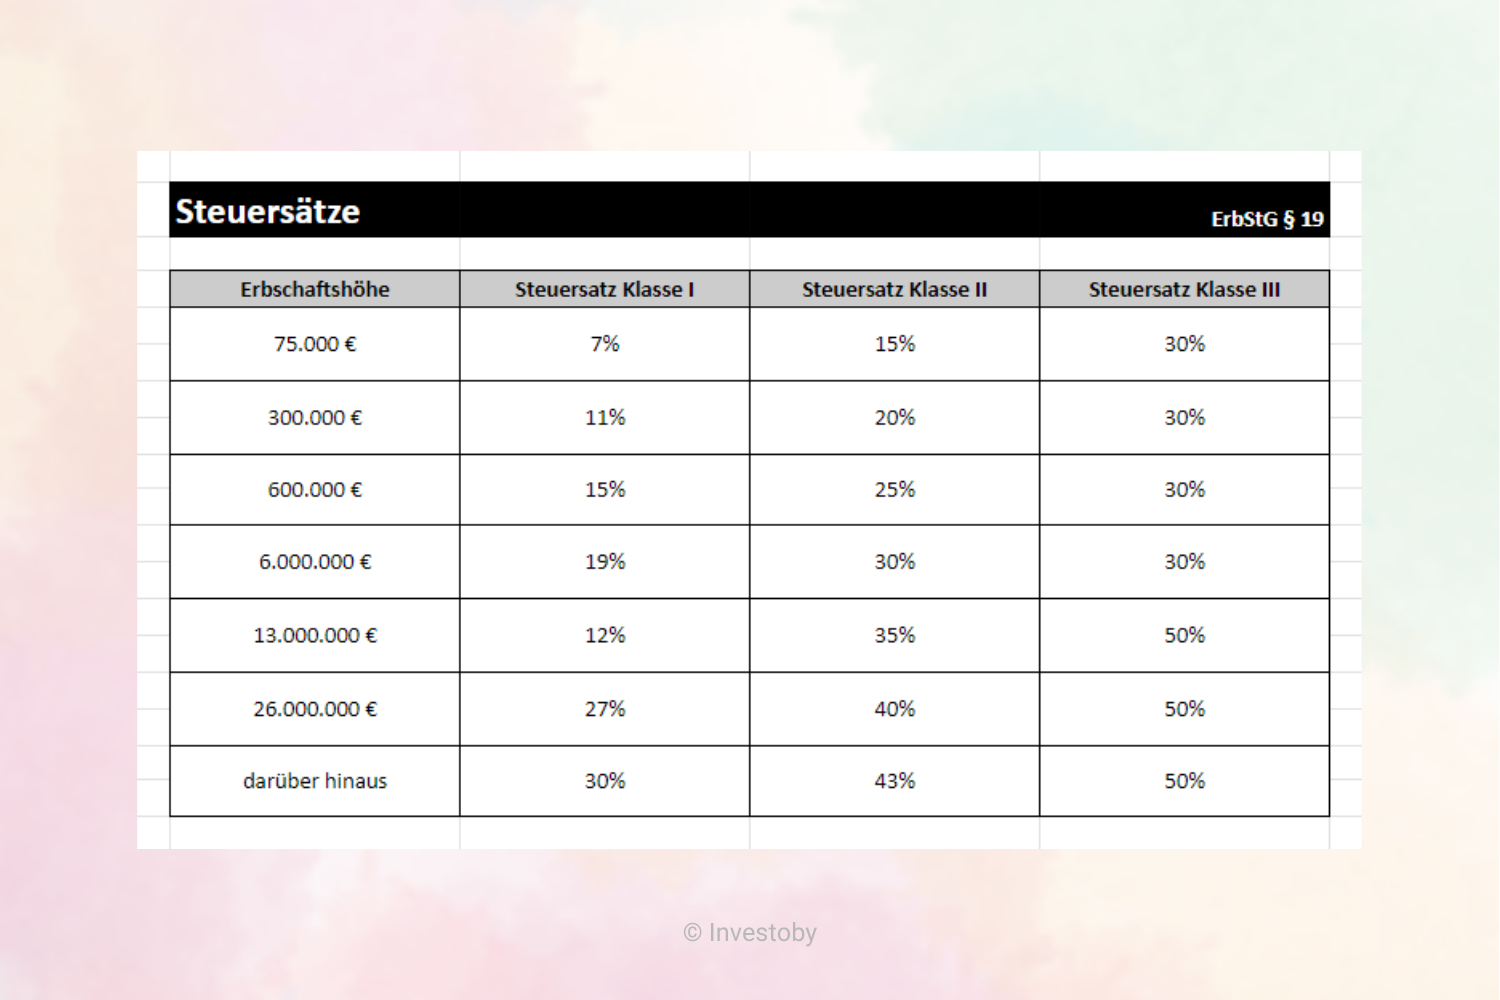Screen dimensions: 1500x1000
Task: Select the 19% rate cell
Action: (x=604, y=562)
